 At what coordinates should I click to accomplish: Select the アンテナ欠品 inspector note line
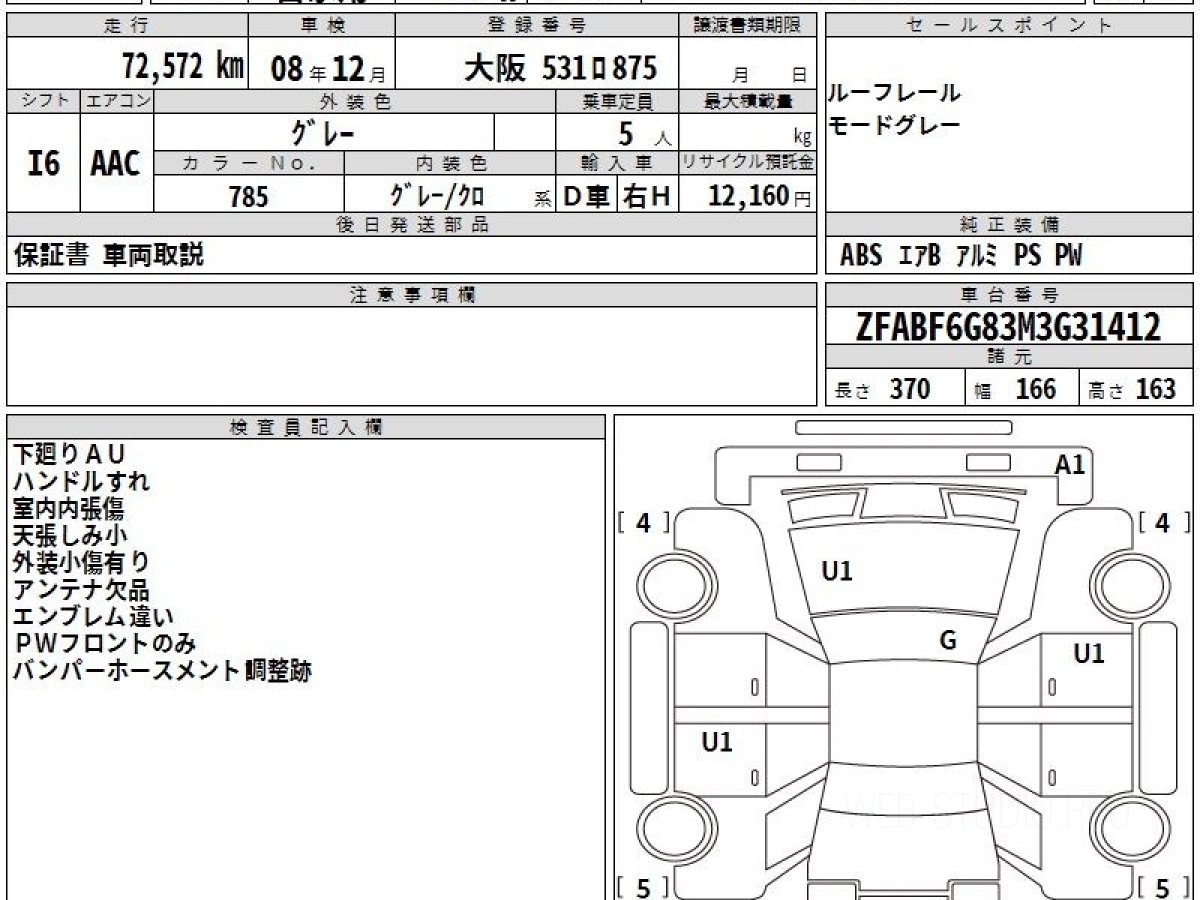(81, 590)
